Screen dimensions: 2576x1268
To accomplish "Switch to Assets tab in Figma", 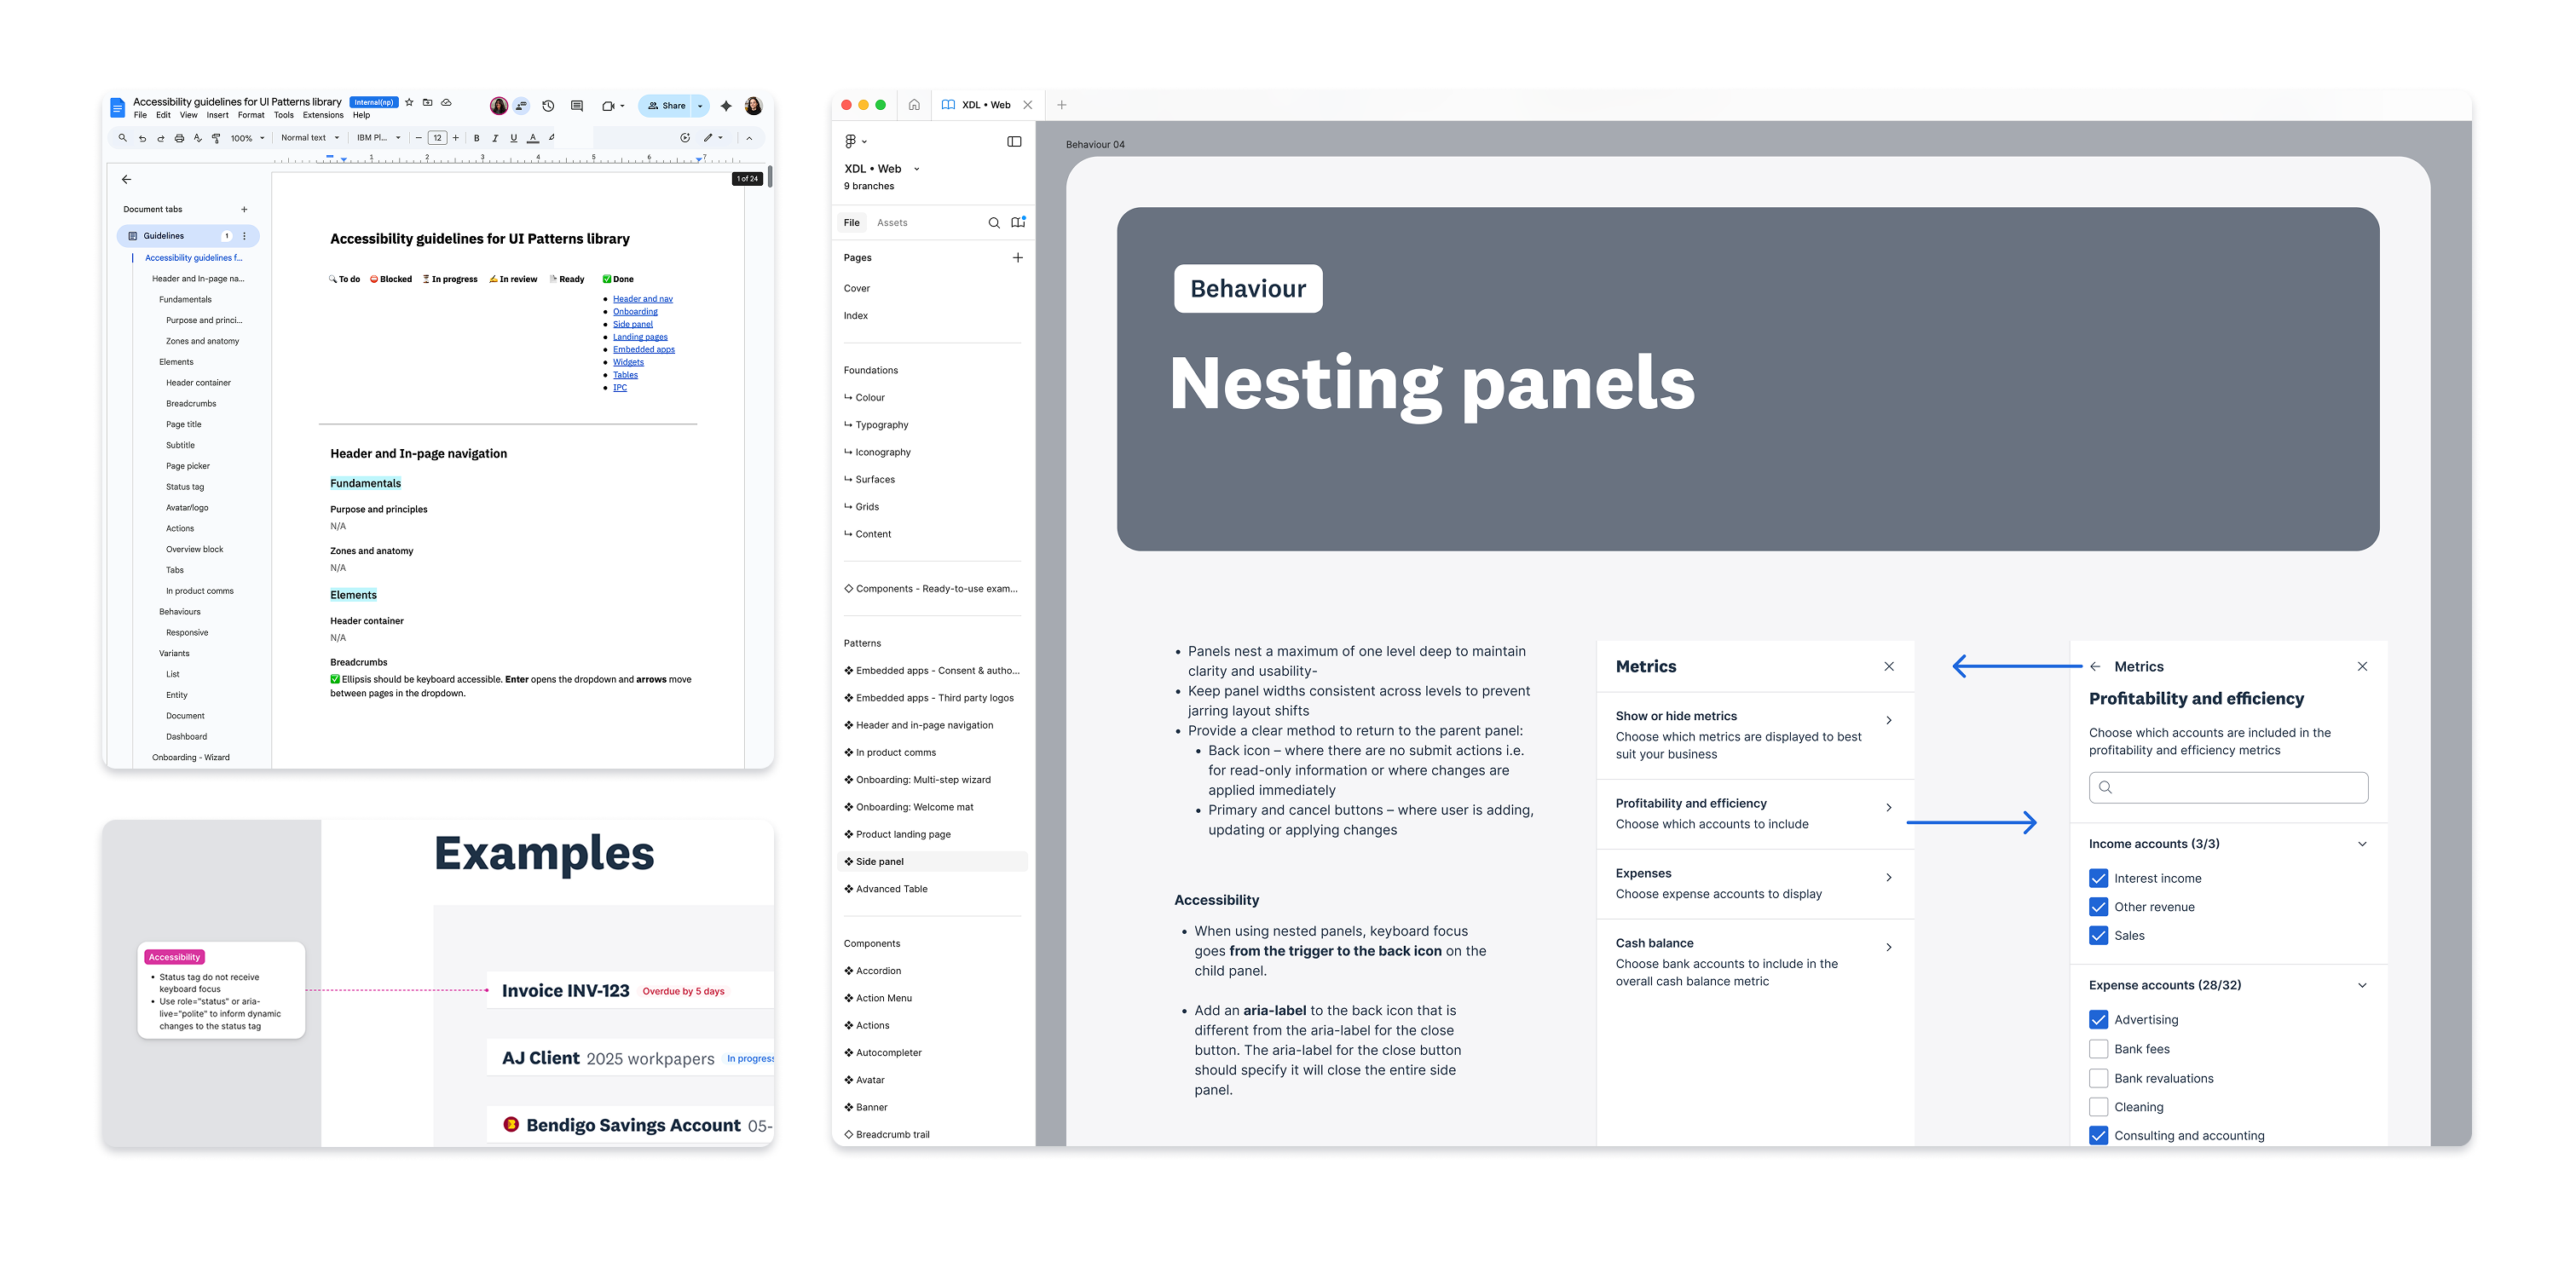I will click(x=892, y=223).
